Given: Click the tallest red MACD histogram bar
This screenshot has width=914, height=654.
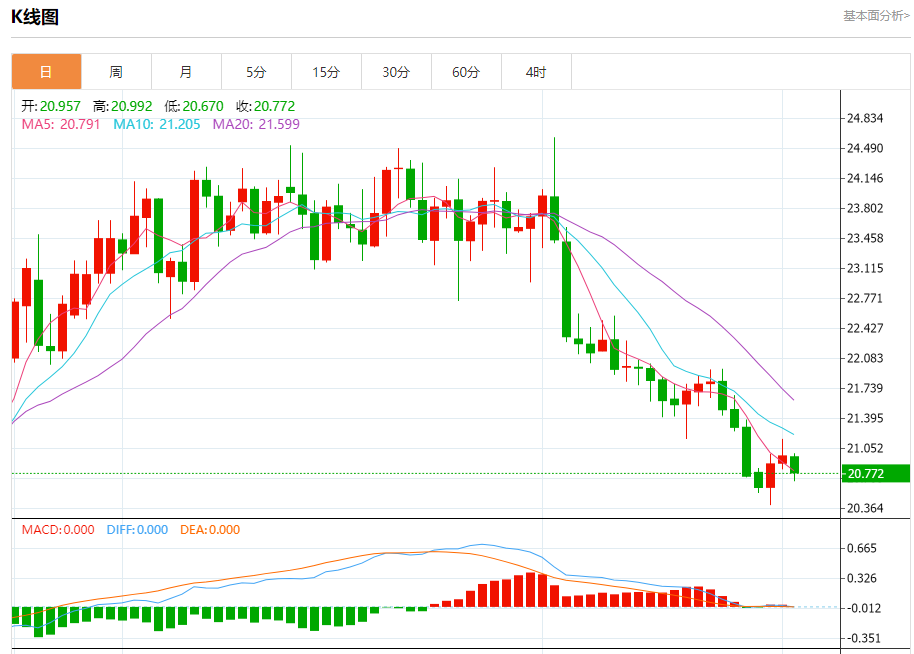Looking at the screenshot, I should click(x=530, y=590).
